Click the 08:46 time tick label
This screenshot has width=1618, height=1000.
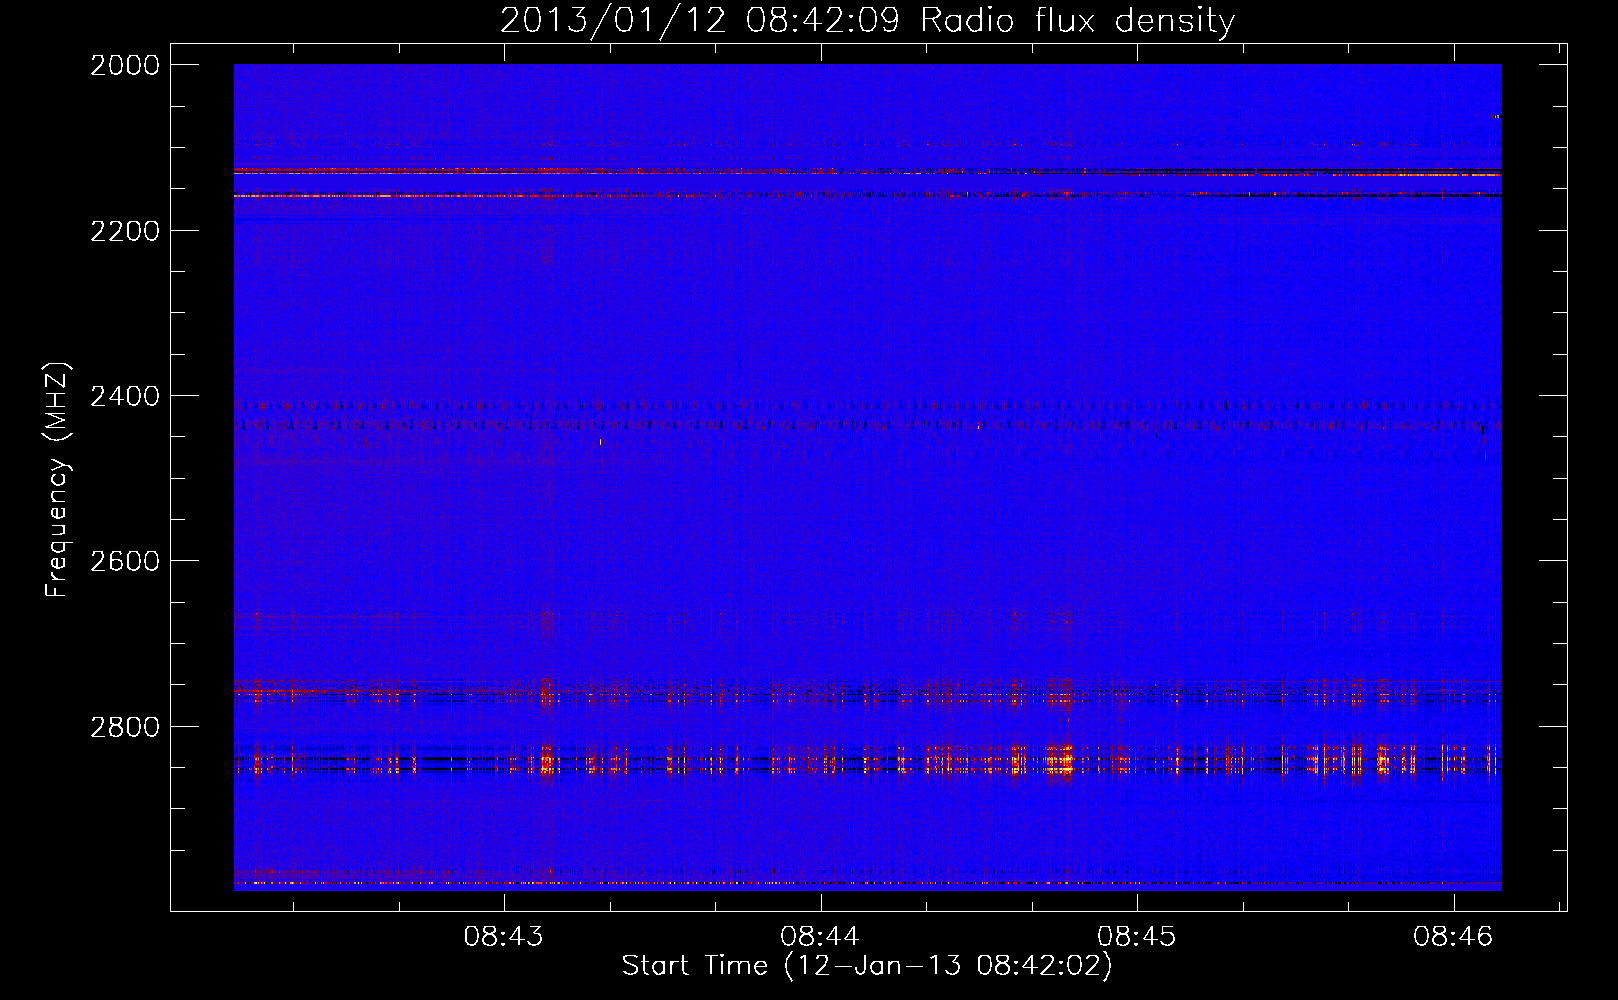tap(1453, 937)
